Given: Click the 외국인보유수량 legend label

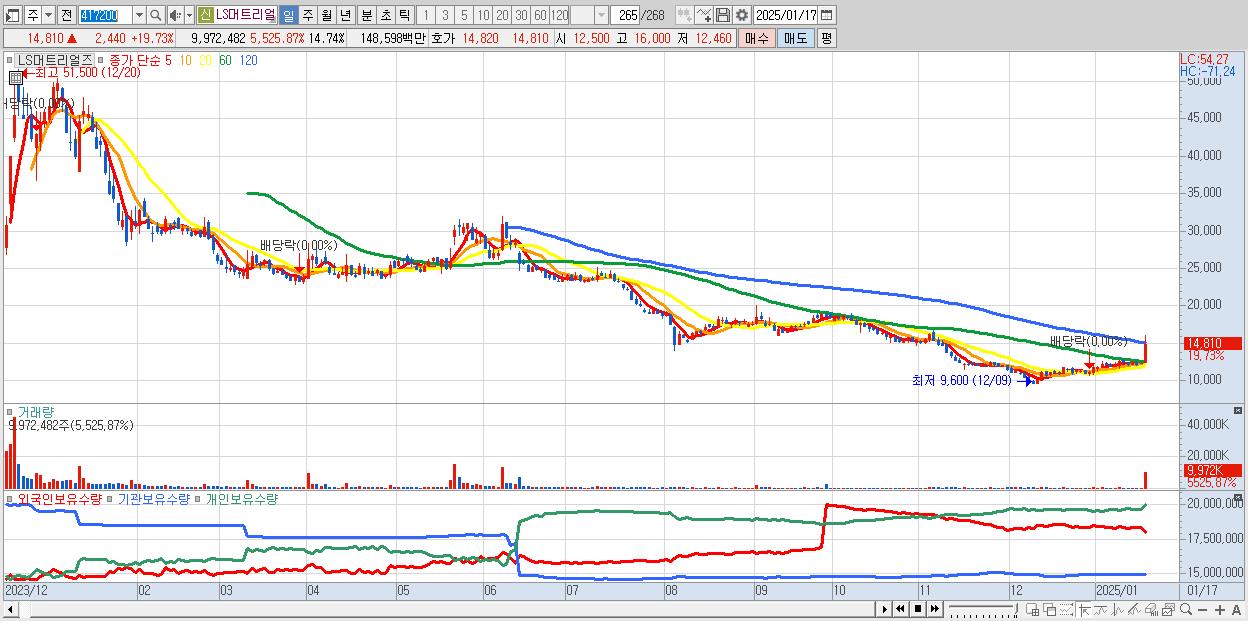Looking at the screenshot, I should click(x=58, y=498).
